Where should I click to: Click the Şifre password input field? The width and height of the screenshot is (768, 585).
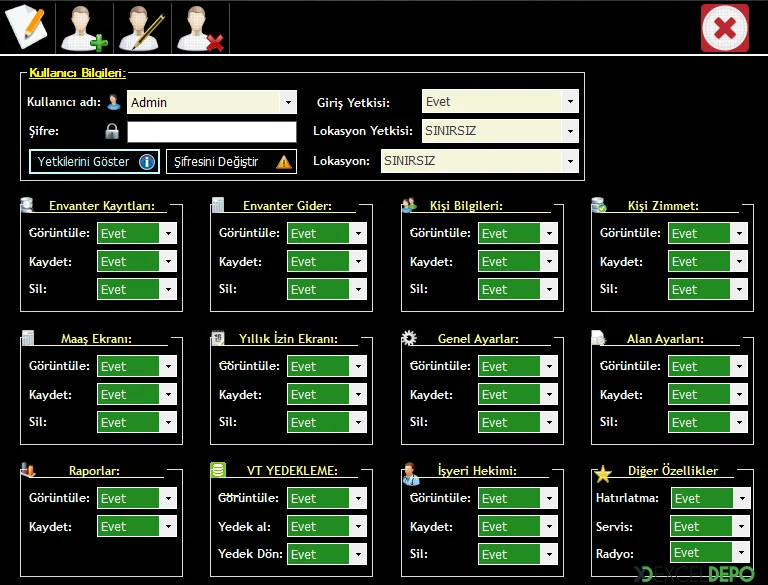tap(211, 132)
